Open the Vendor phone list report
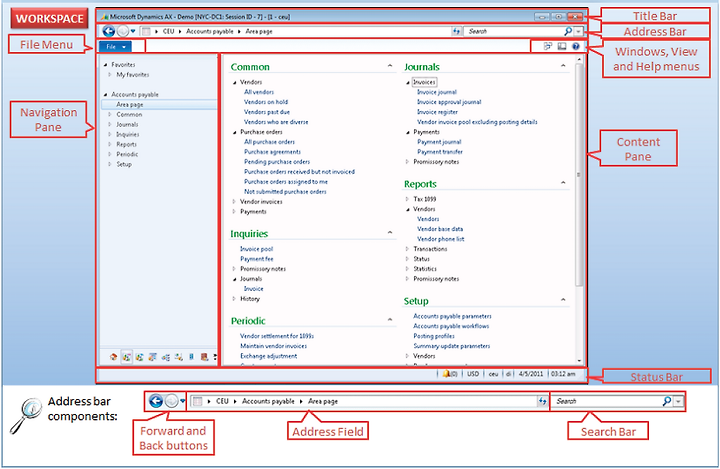720x469 pixels. [441, 239]
